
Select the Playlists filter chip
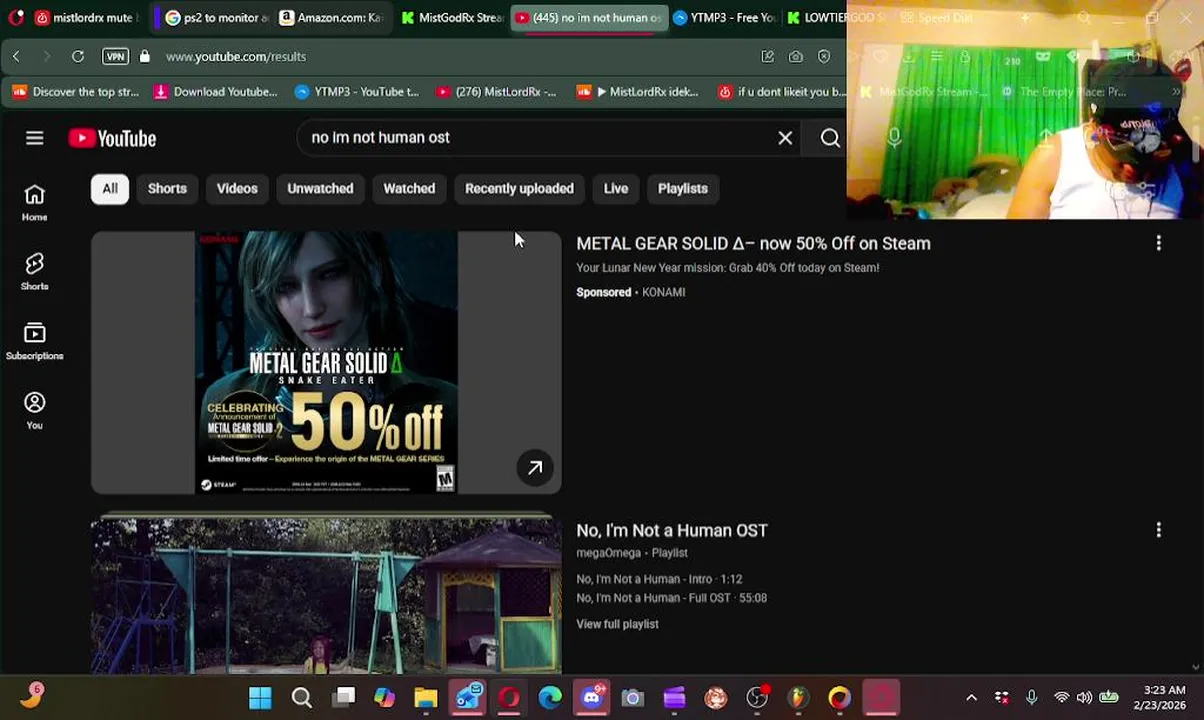tap(683, 188)
